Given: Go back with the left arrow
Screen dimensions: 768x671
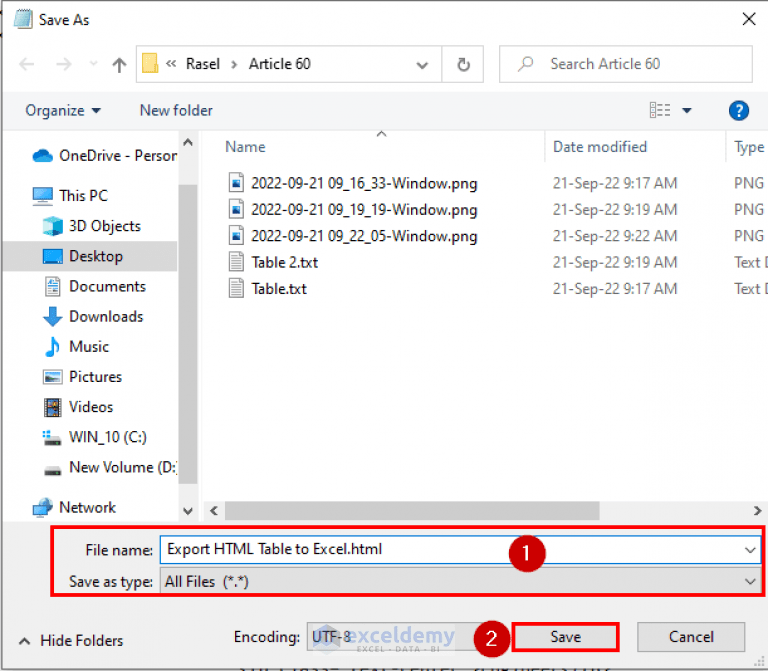Looking at the screenshot, I should point(26,64).
